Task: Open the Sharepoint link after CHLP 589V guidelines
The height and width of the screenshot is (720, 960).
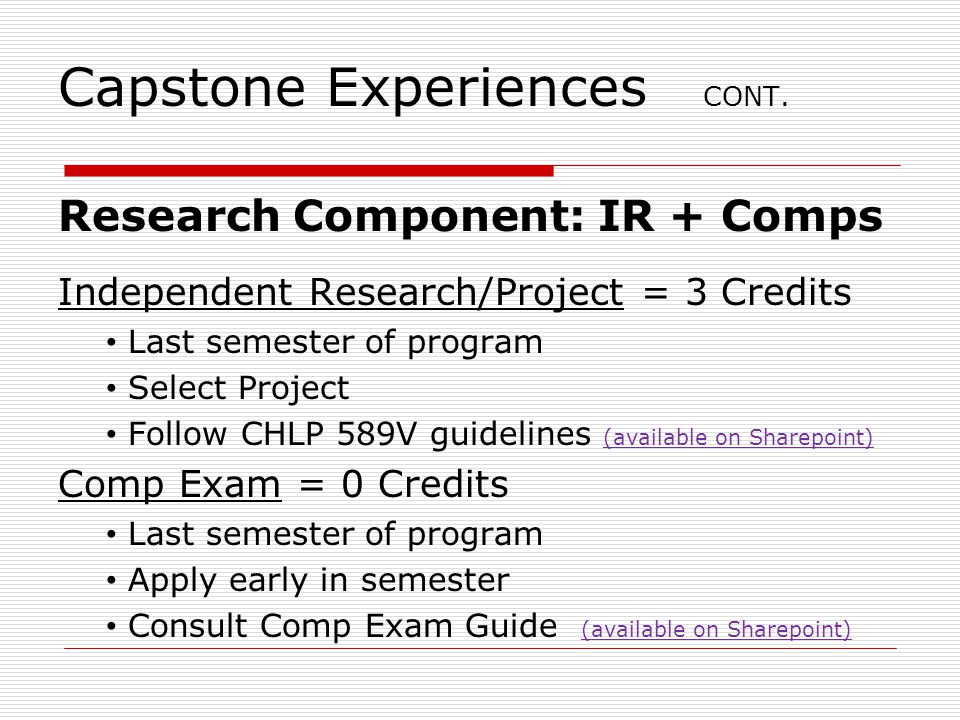Action: pyautogui.click(x=738, y=437)
